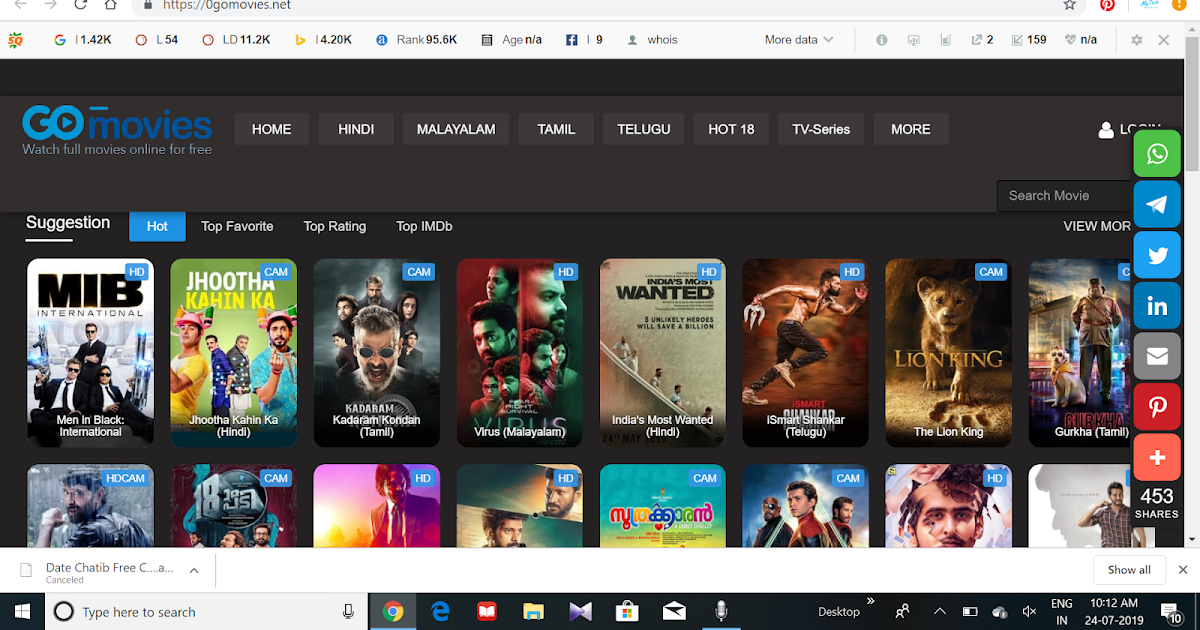The image size is (1200, 630).
Task: Open Gurkha (Tamil) poster
Action: tap(1080, 352)
